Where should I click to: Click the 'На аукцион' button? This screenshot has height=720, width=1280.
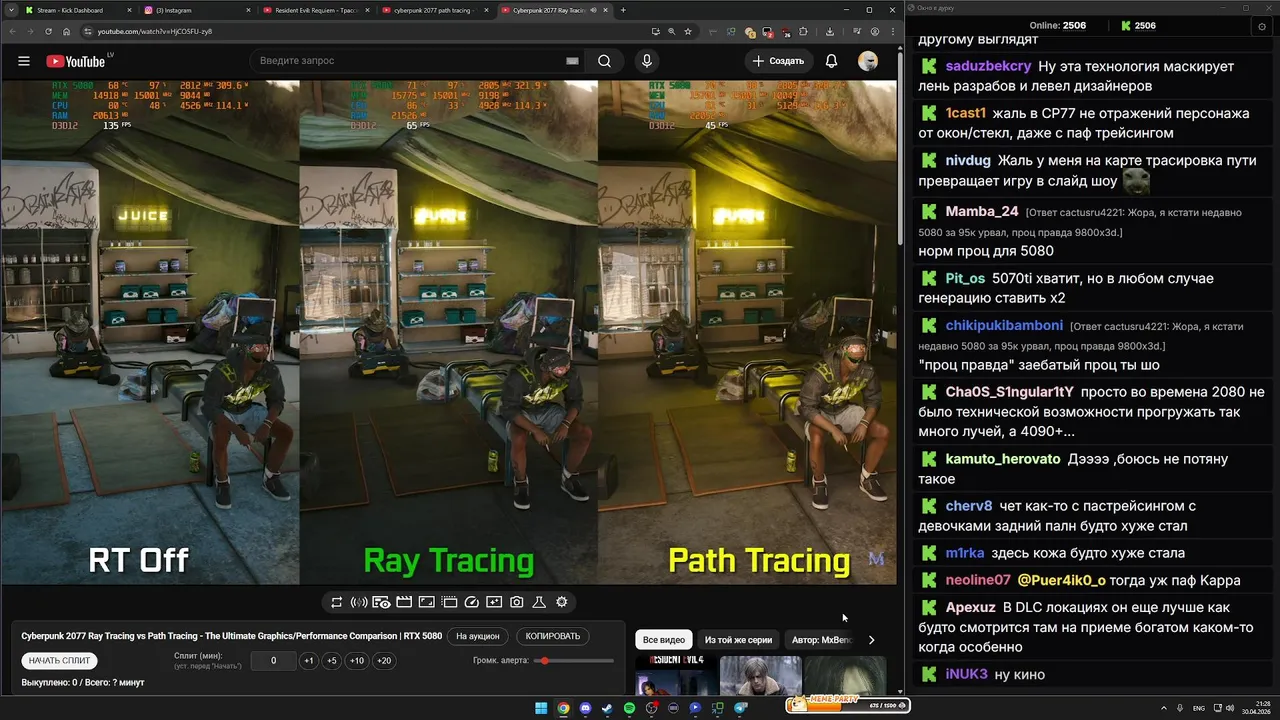coord(478,636)
